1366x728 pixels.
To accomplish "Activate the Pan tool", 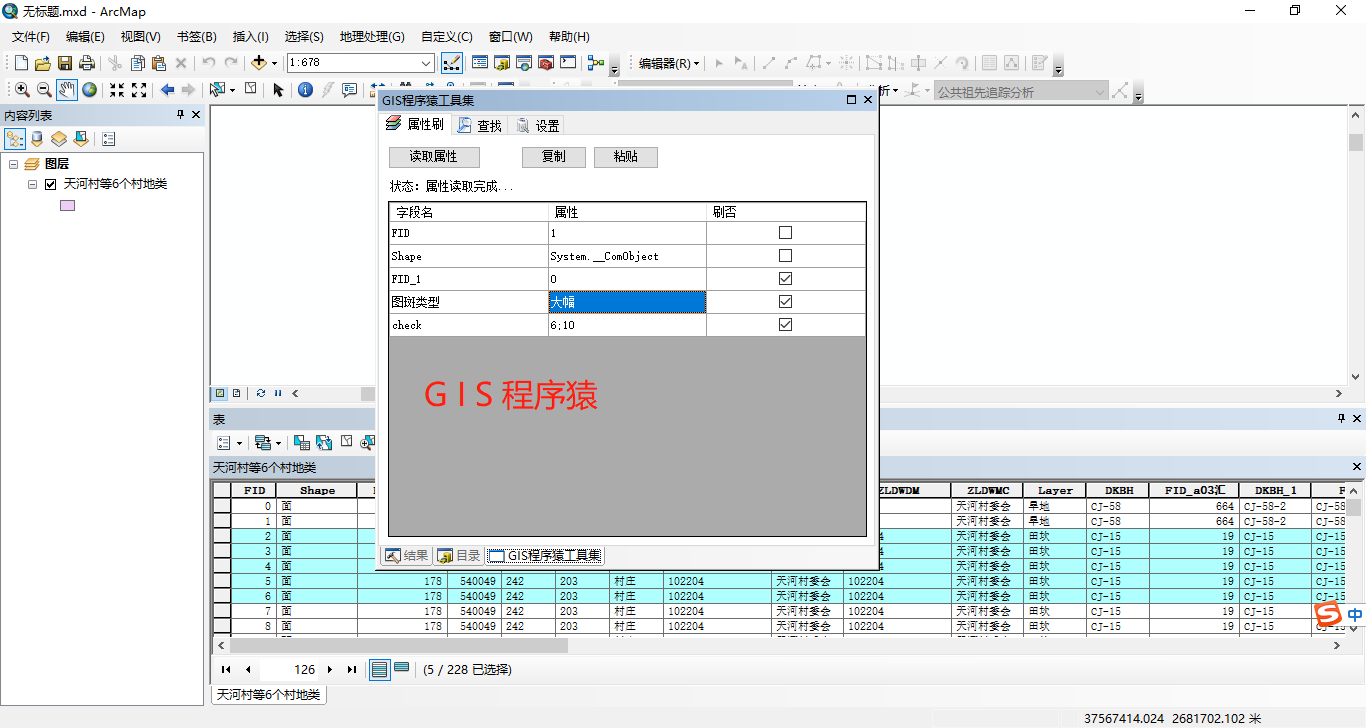I will (x=67, y=89).
